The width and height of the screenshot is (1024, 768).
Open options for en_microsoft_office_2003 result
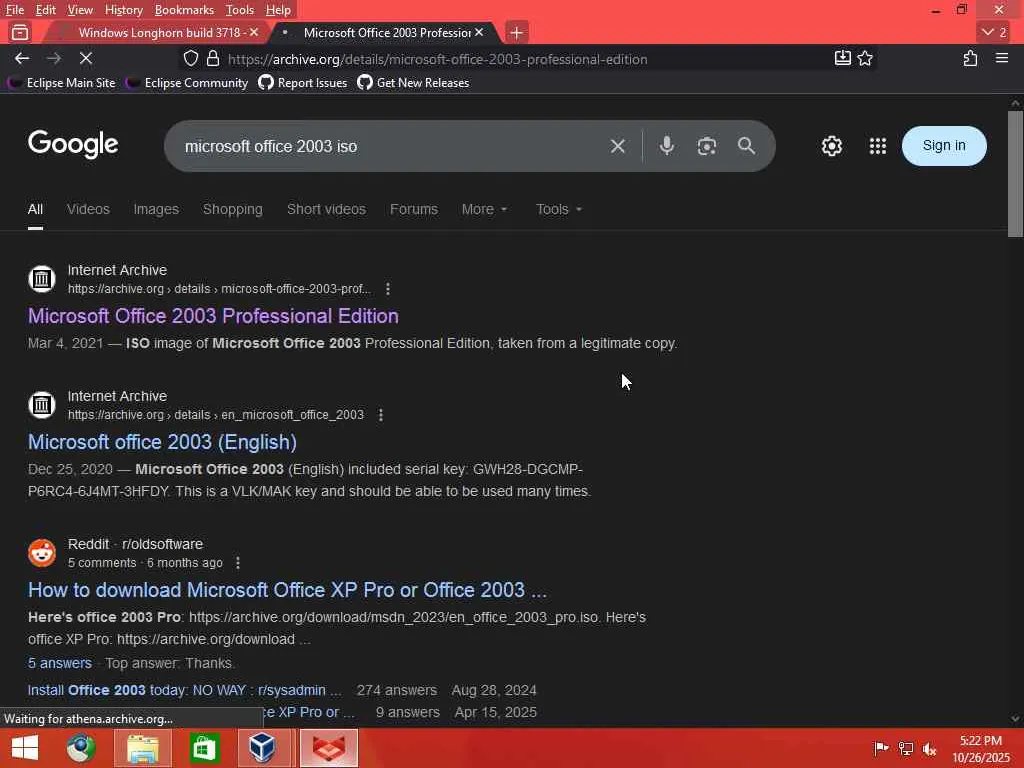(381, 415)
